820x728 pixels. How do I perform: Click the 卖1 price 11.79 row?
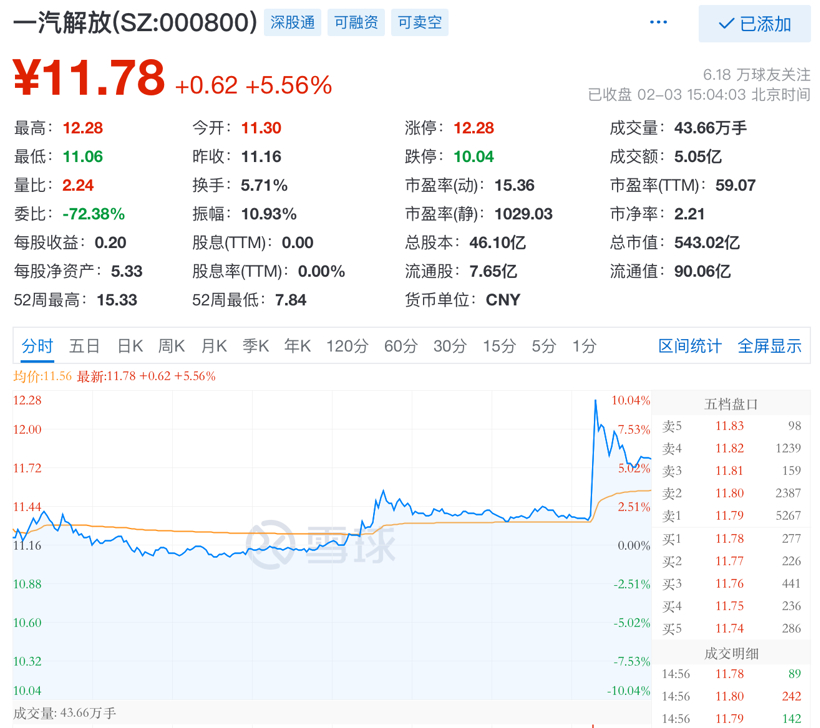pyautogui.click(x=731, y=516)
